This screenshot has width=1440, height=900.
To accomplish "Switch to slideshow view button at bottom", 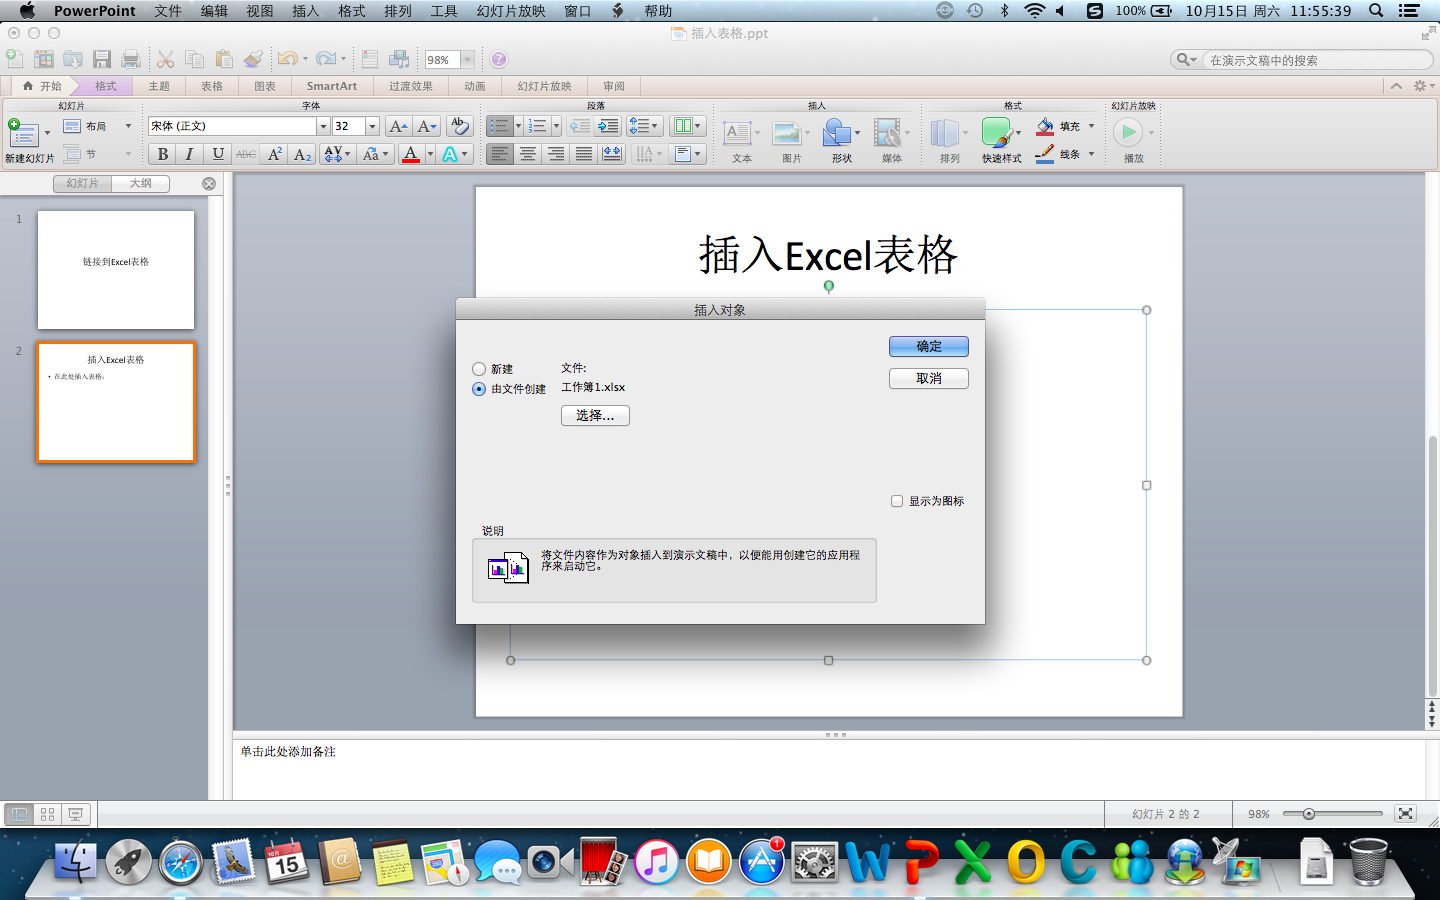I will coord(75,814).
